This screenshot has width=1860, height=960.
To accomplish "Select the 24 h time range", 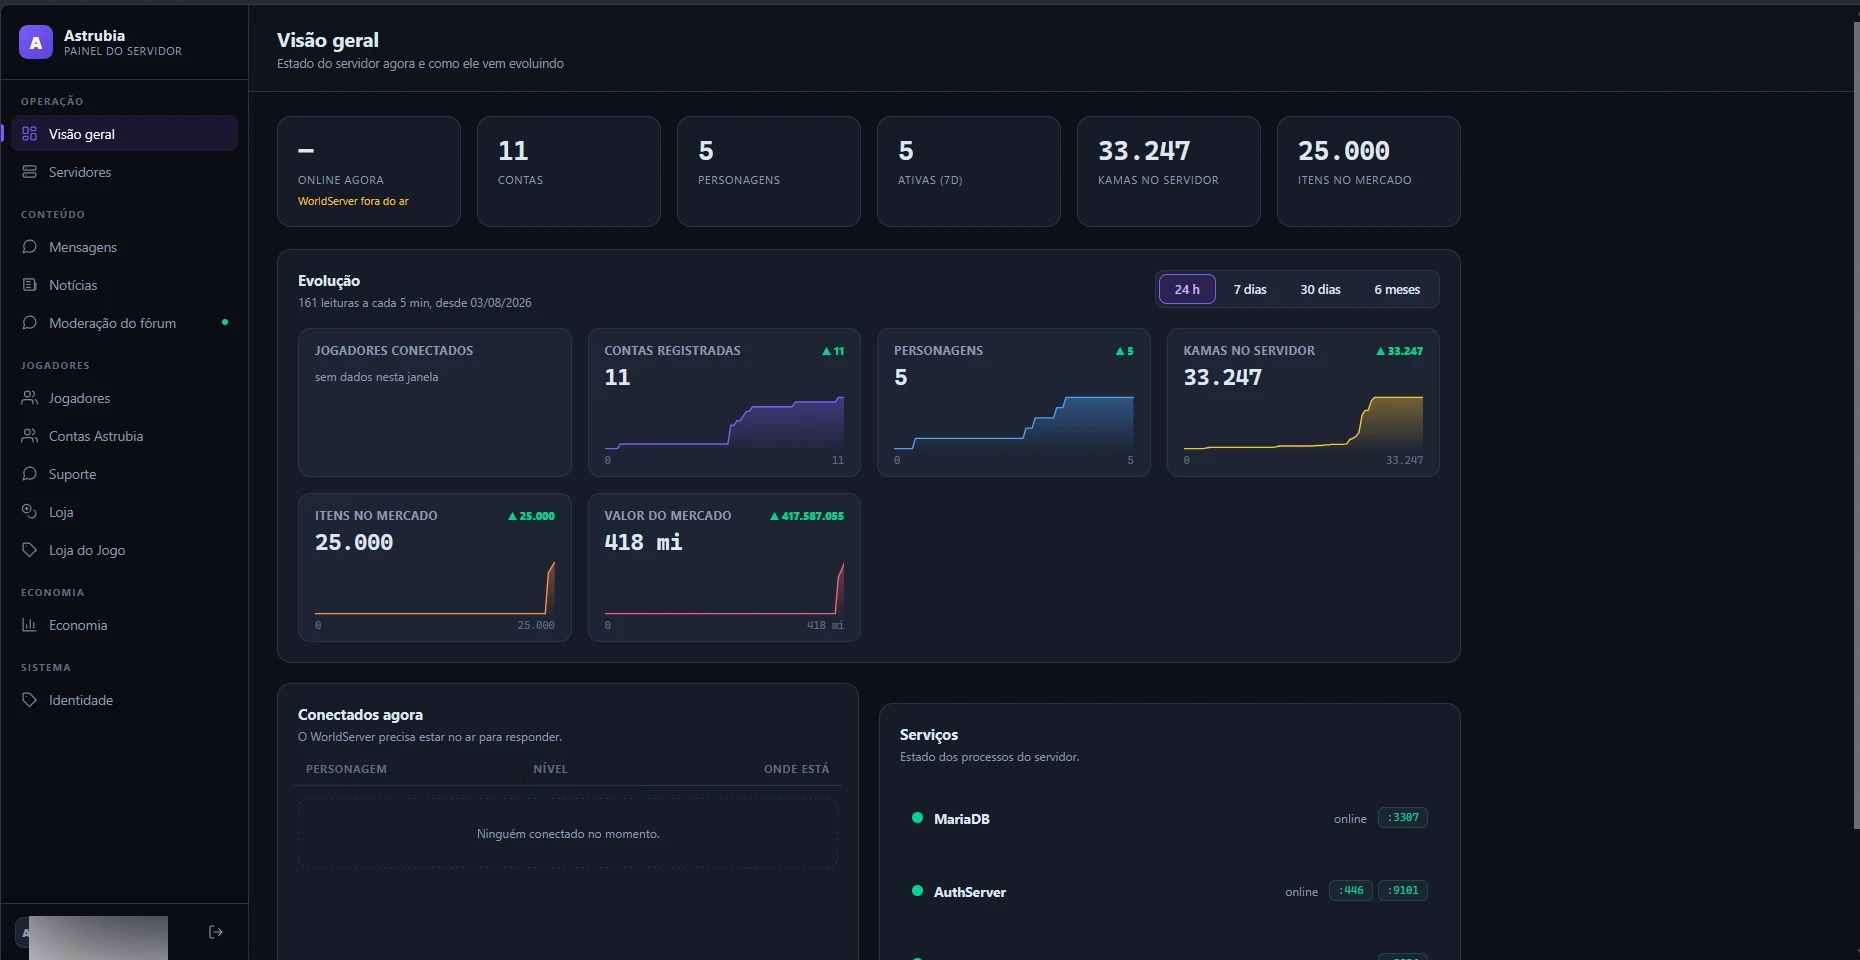I will 1187,289.
